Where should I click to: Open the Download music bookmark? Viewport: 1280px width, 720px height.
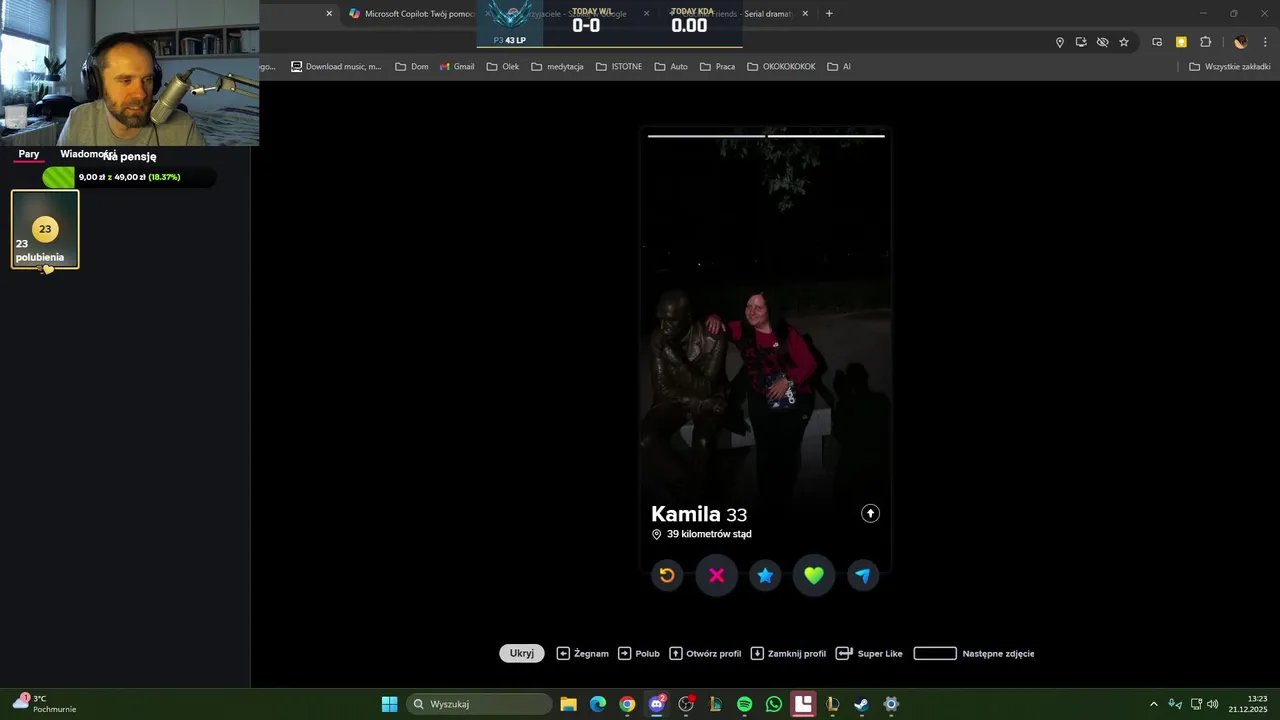point(336,67)
